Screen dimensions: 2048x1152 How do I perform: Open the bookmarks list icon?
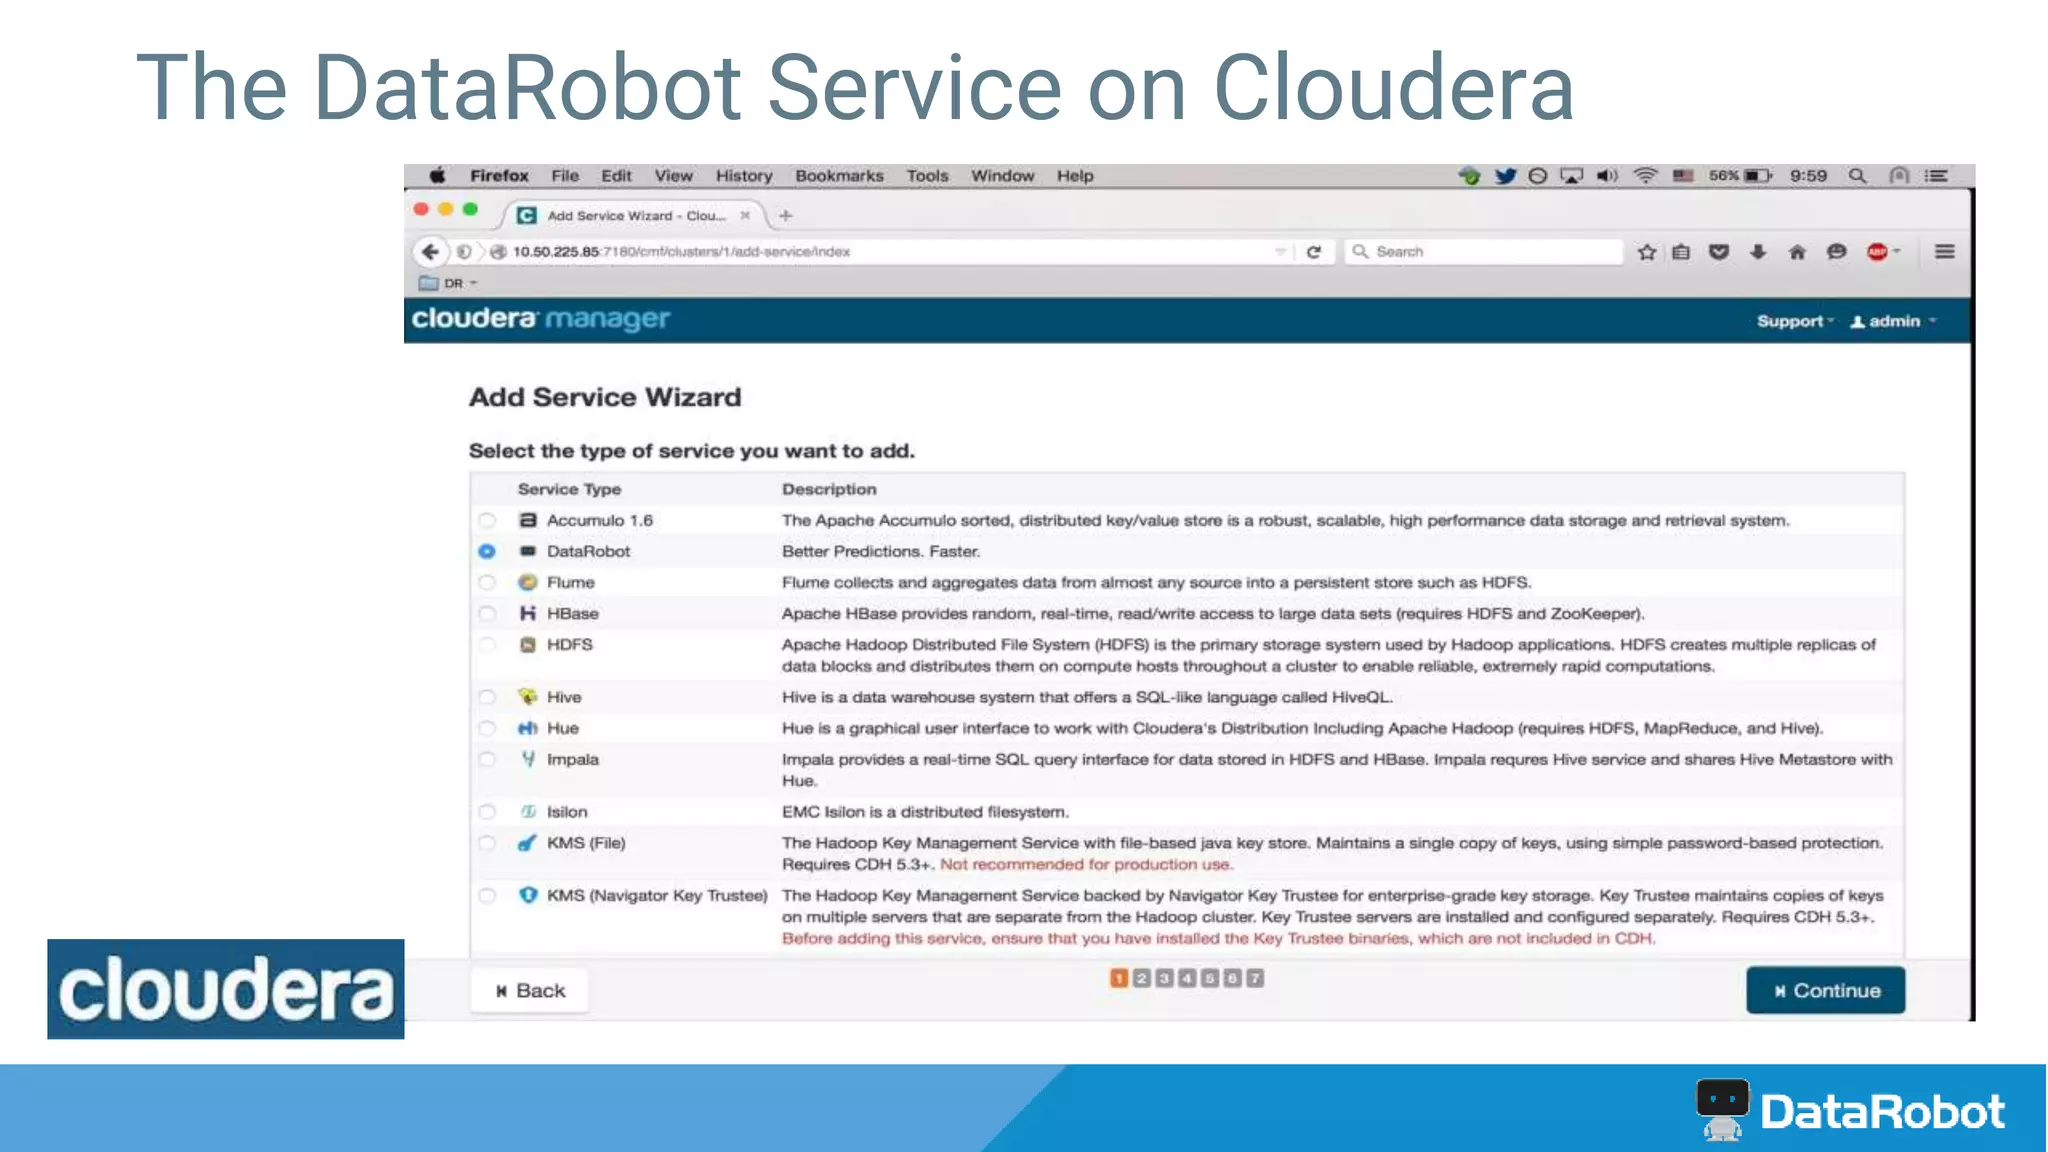[x=1681, y=252]
